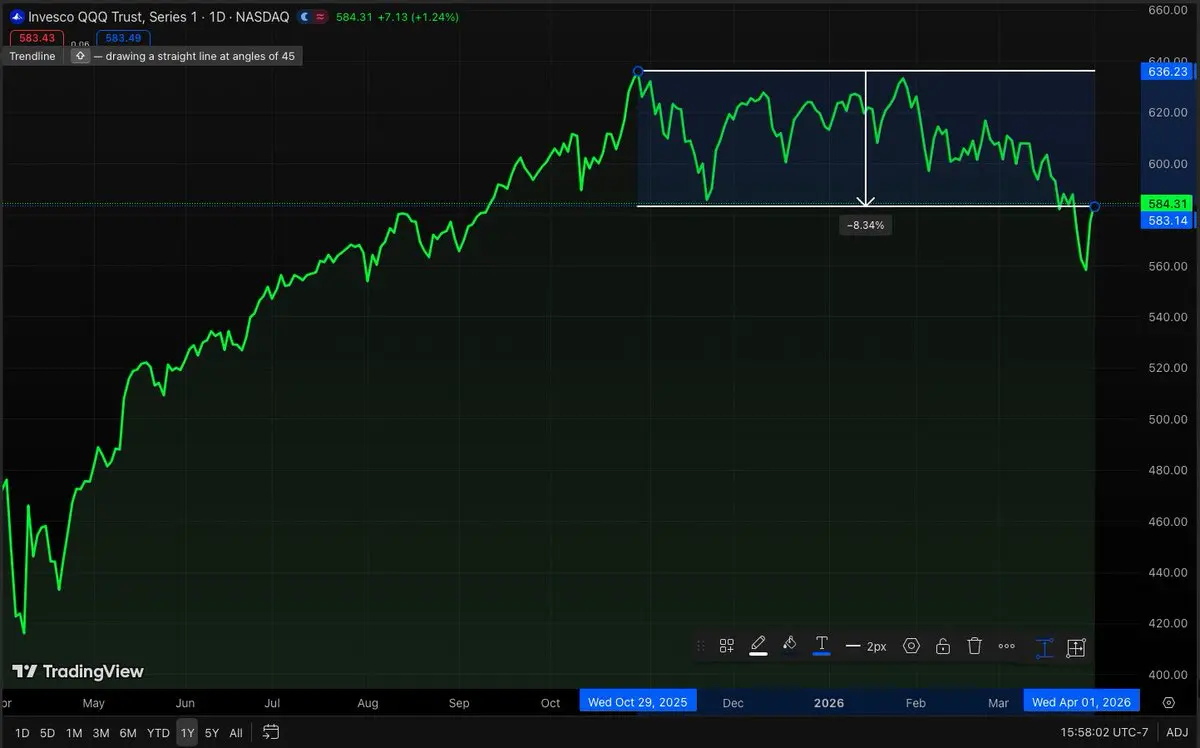The width and height of the screenshot is (1200, 748).
Task: Open more options three-dots menu
Action: tap(1007, 646)
